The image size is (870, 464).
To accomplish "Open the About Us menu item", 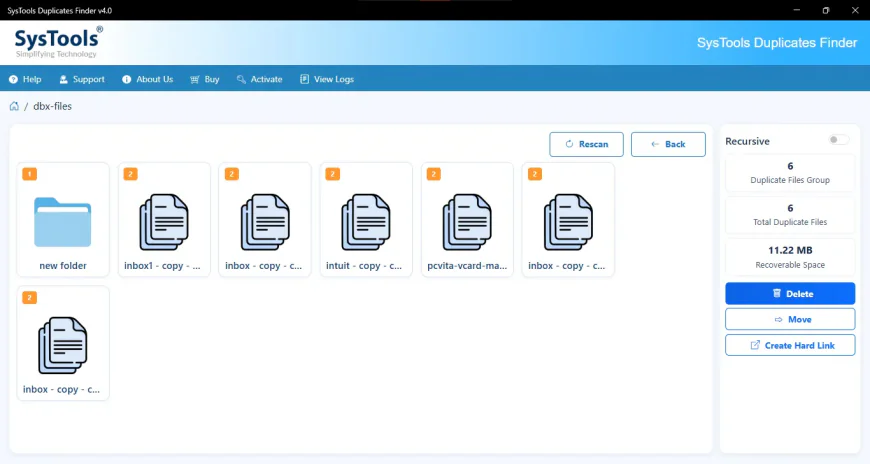I will click(148, 79).
